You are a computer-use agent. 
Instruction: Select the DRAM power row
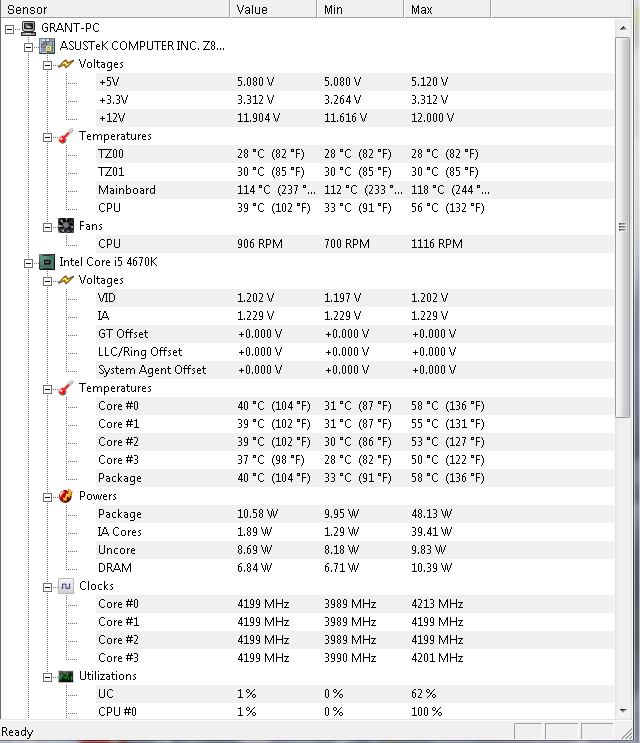tap(355, 568)
